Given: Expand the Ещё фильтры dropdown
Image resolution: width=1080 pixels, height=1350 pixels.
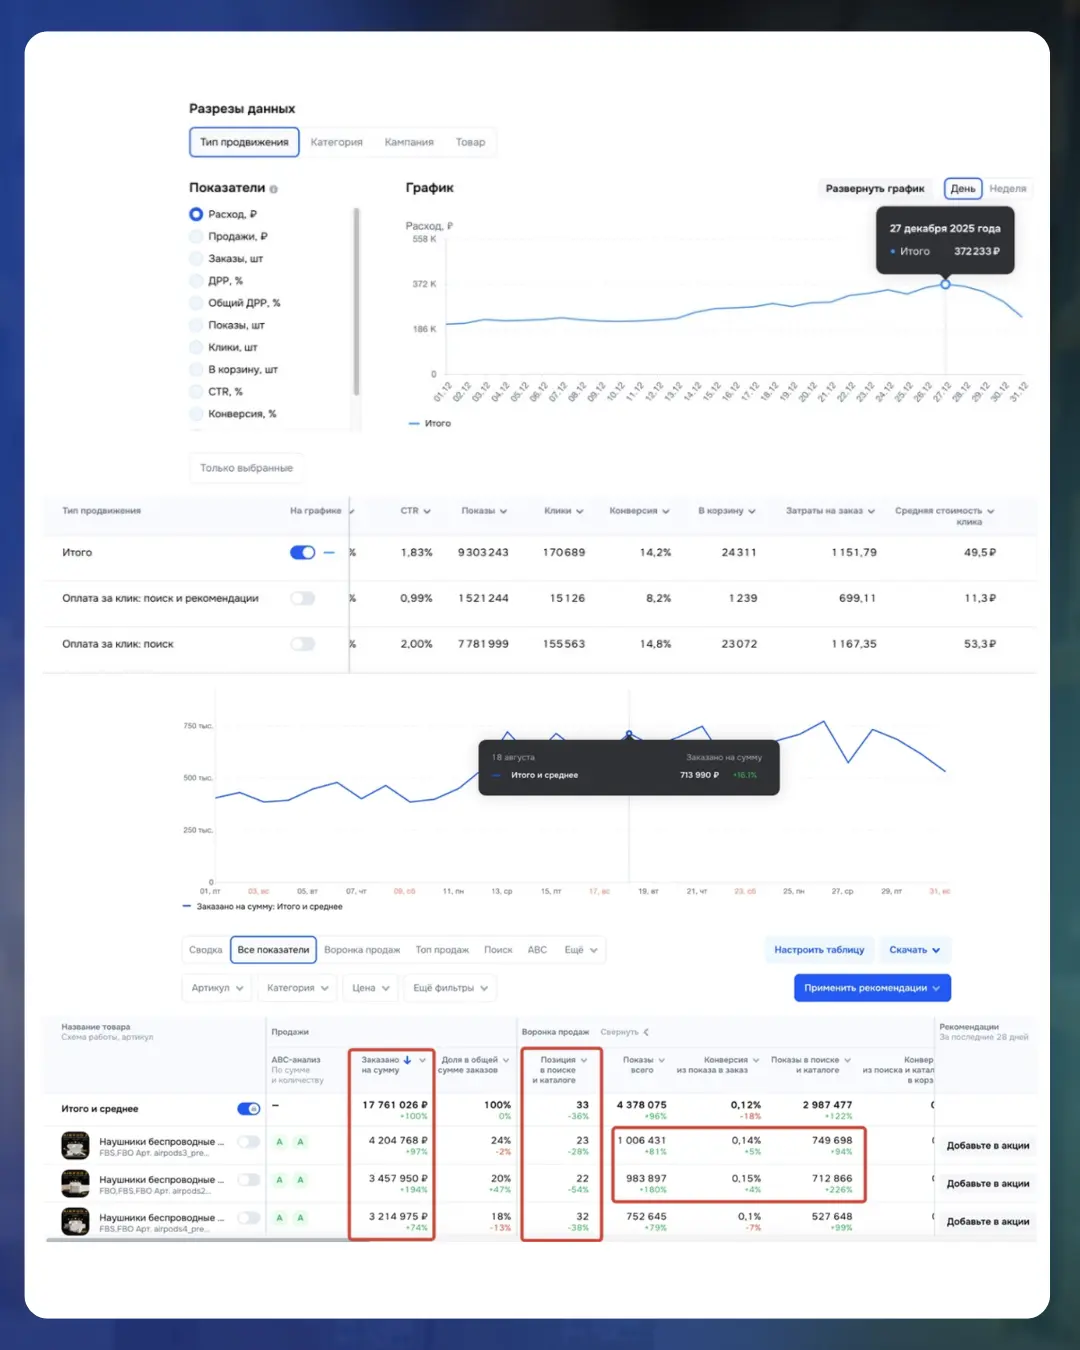Looking at the screenshot, I should tap(451, 988).
